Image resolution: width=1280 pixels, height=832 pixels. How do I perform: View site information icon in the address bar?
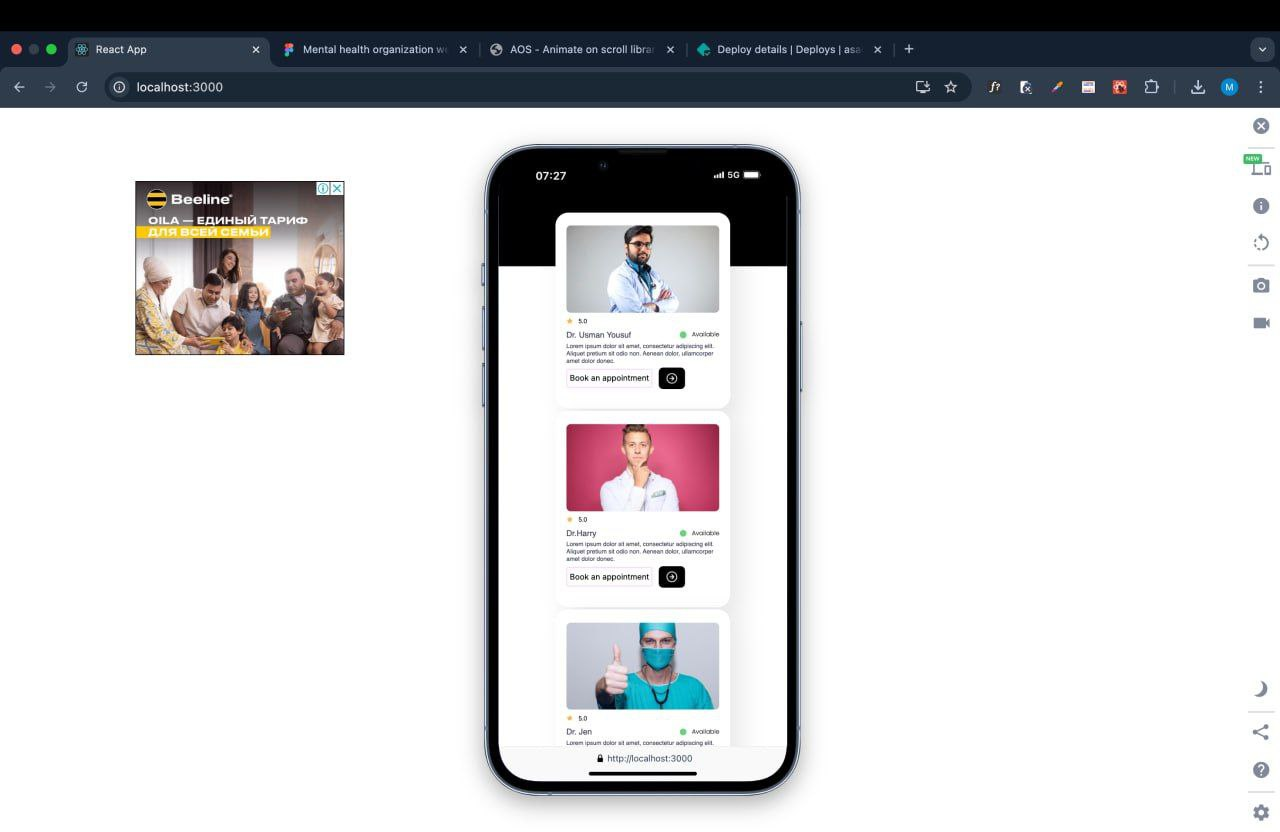pos(119,87)
